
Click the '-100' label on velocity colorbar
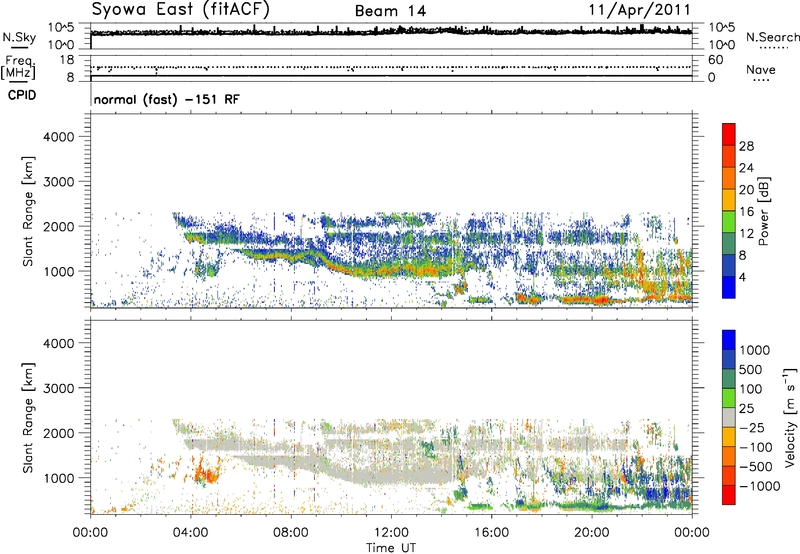[756, 447]
